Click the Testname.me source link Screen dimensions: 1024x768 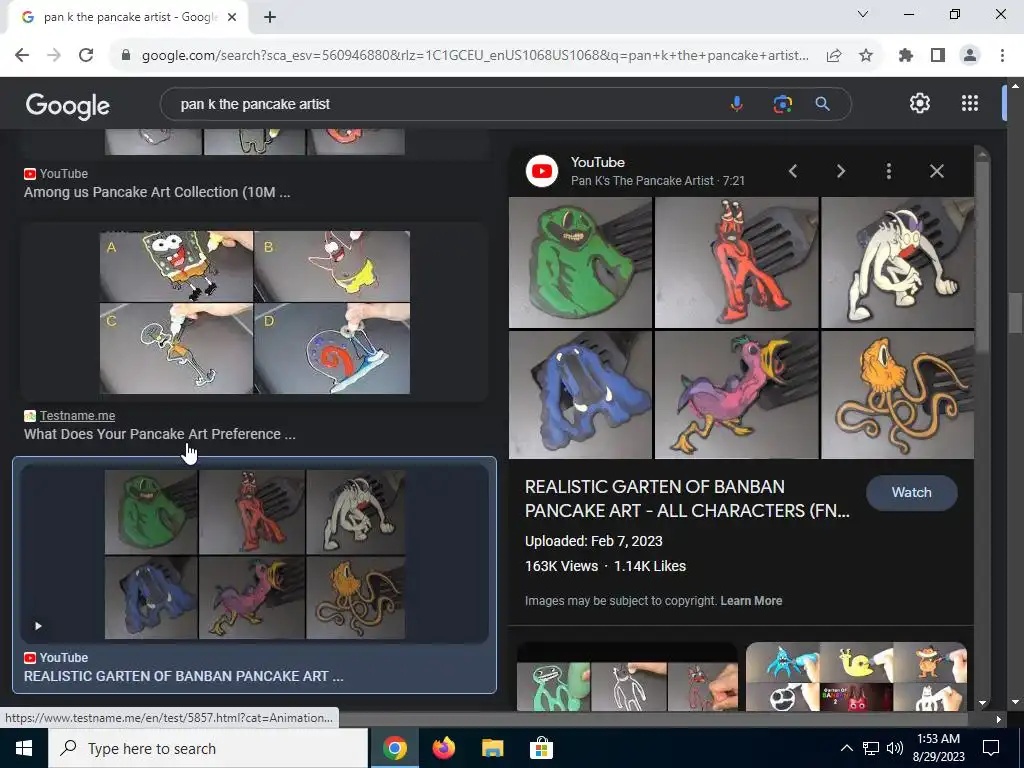77,416
